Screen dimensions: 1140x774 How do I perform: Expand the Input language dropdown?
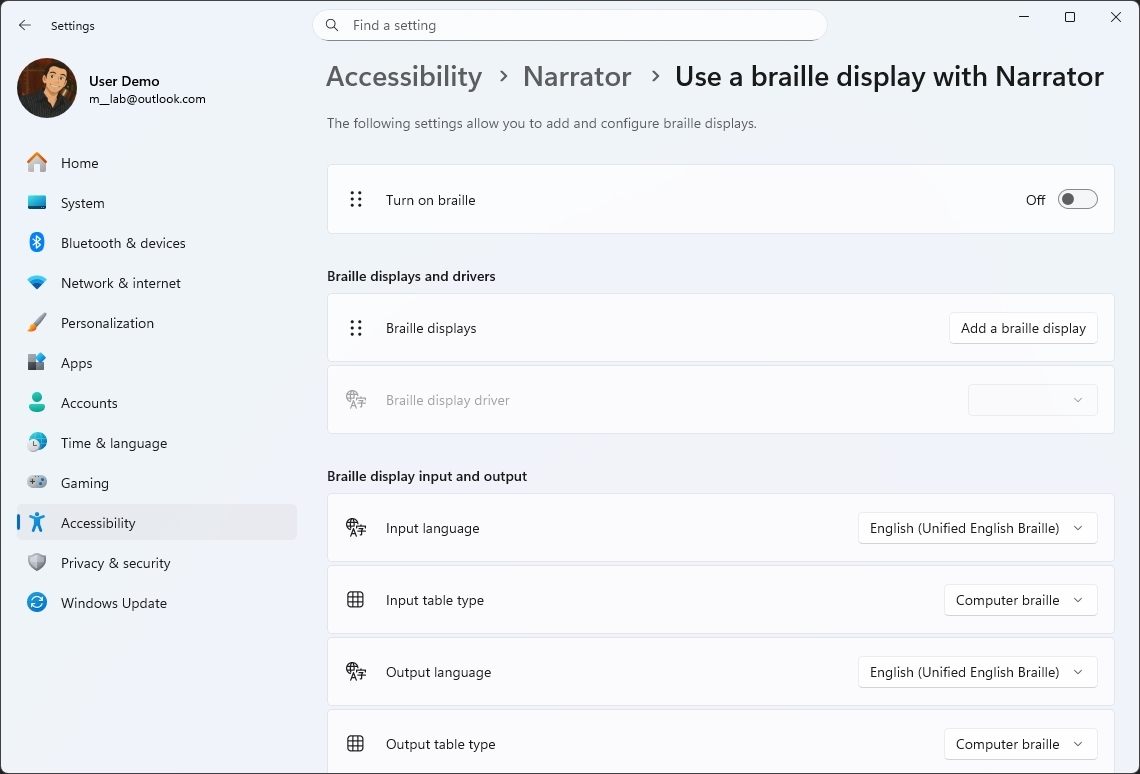(x=977, y=528)
